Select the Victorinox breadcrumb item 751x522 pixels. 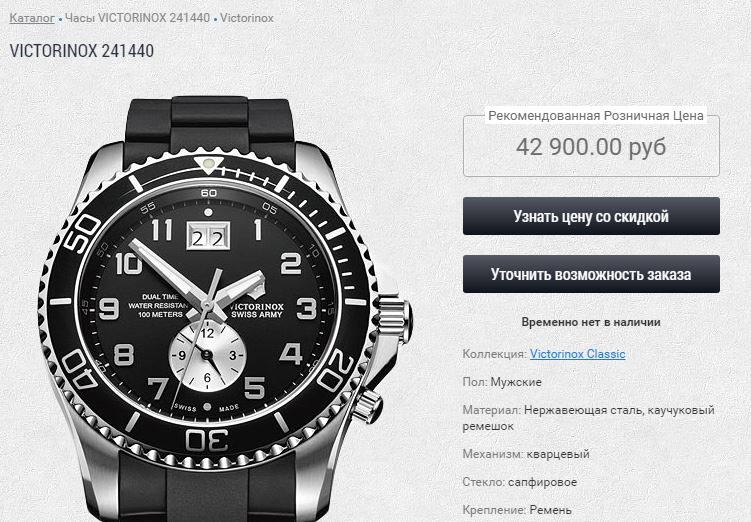click(x=247, y=18)
